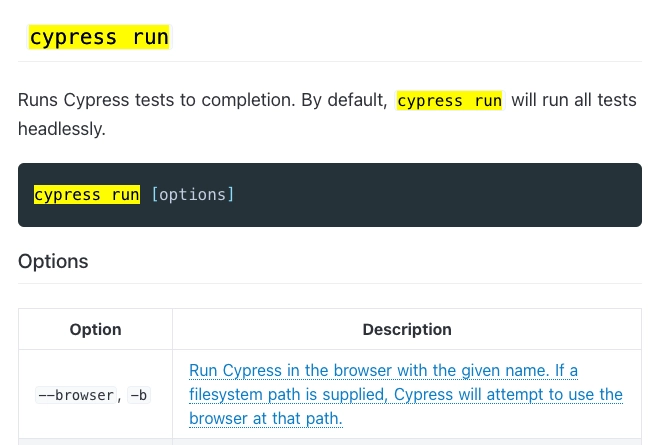Click the word 'headlessly.'
654x445 pixels.
coord(62,129)
